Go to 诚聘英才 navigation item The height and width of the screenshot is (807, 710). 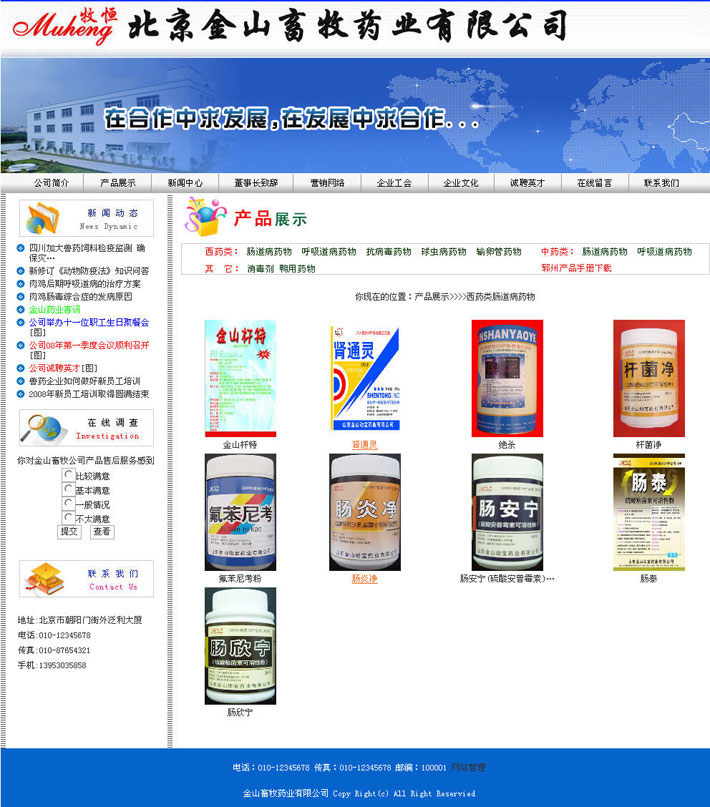pos(527,183)
